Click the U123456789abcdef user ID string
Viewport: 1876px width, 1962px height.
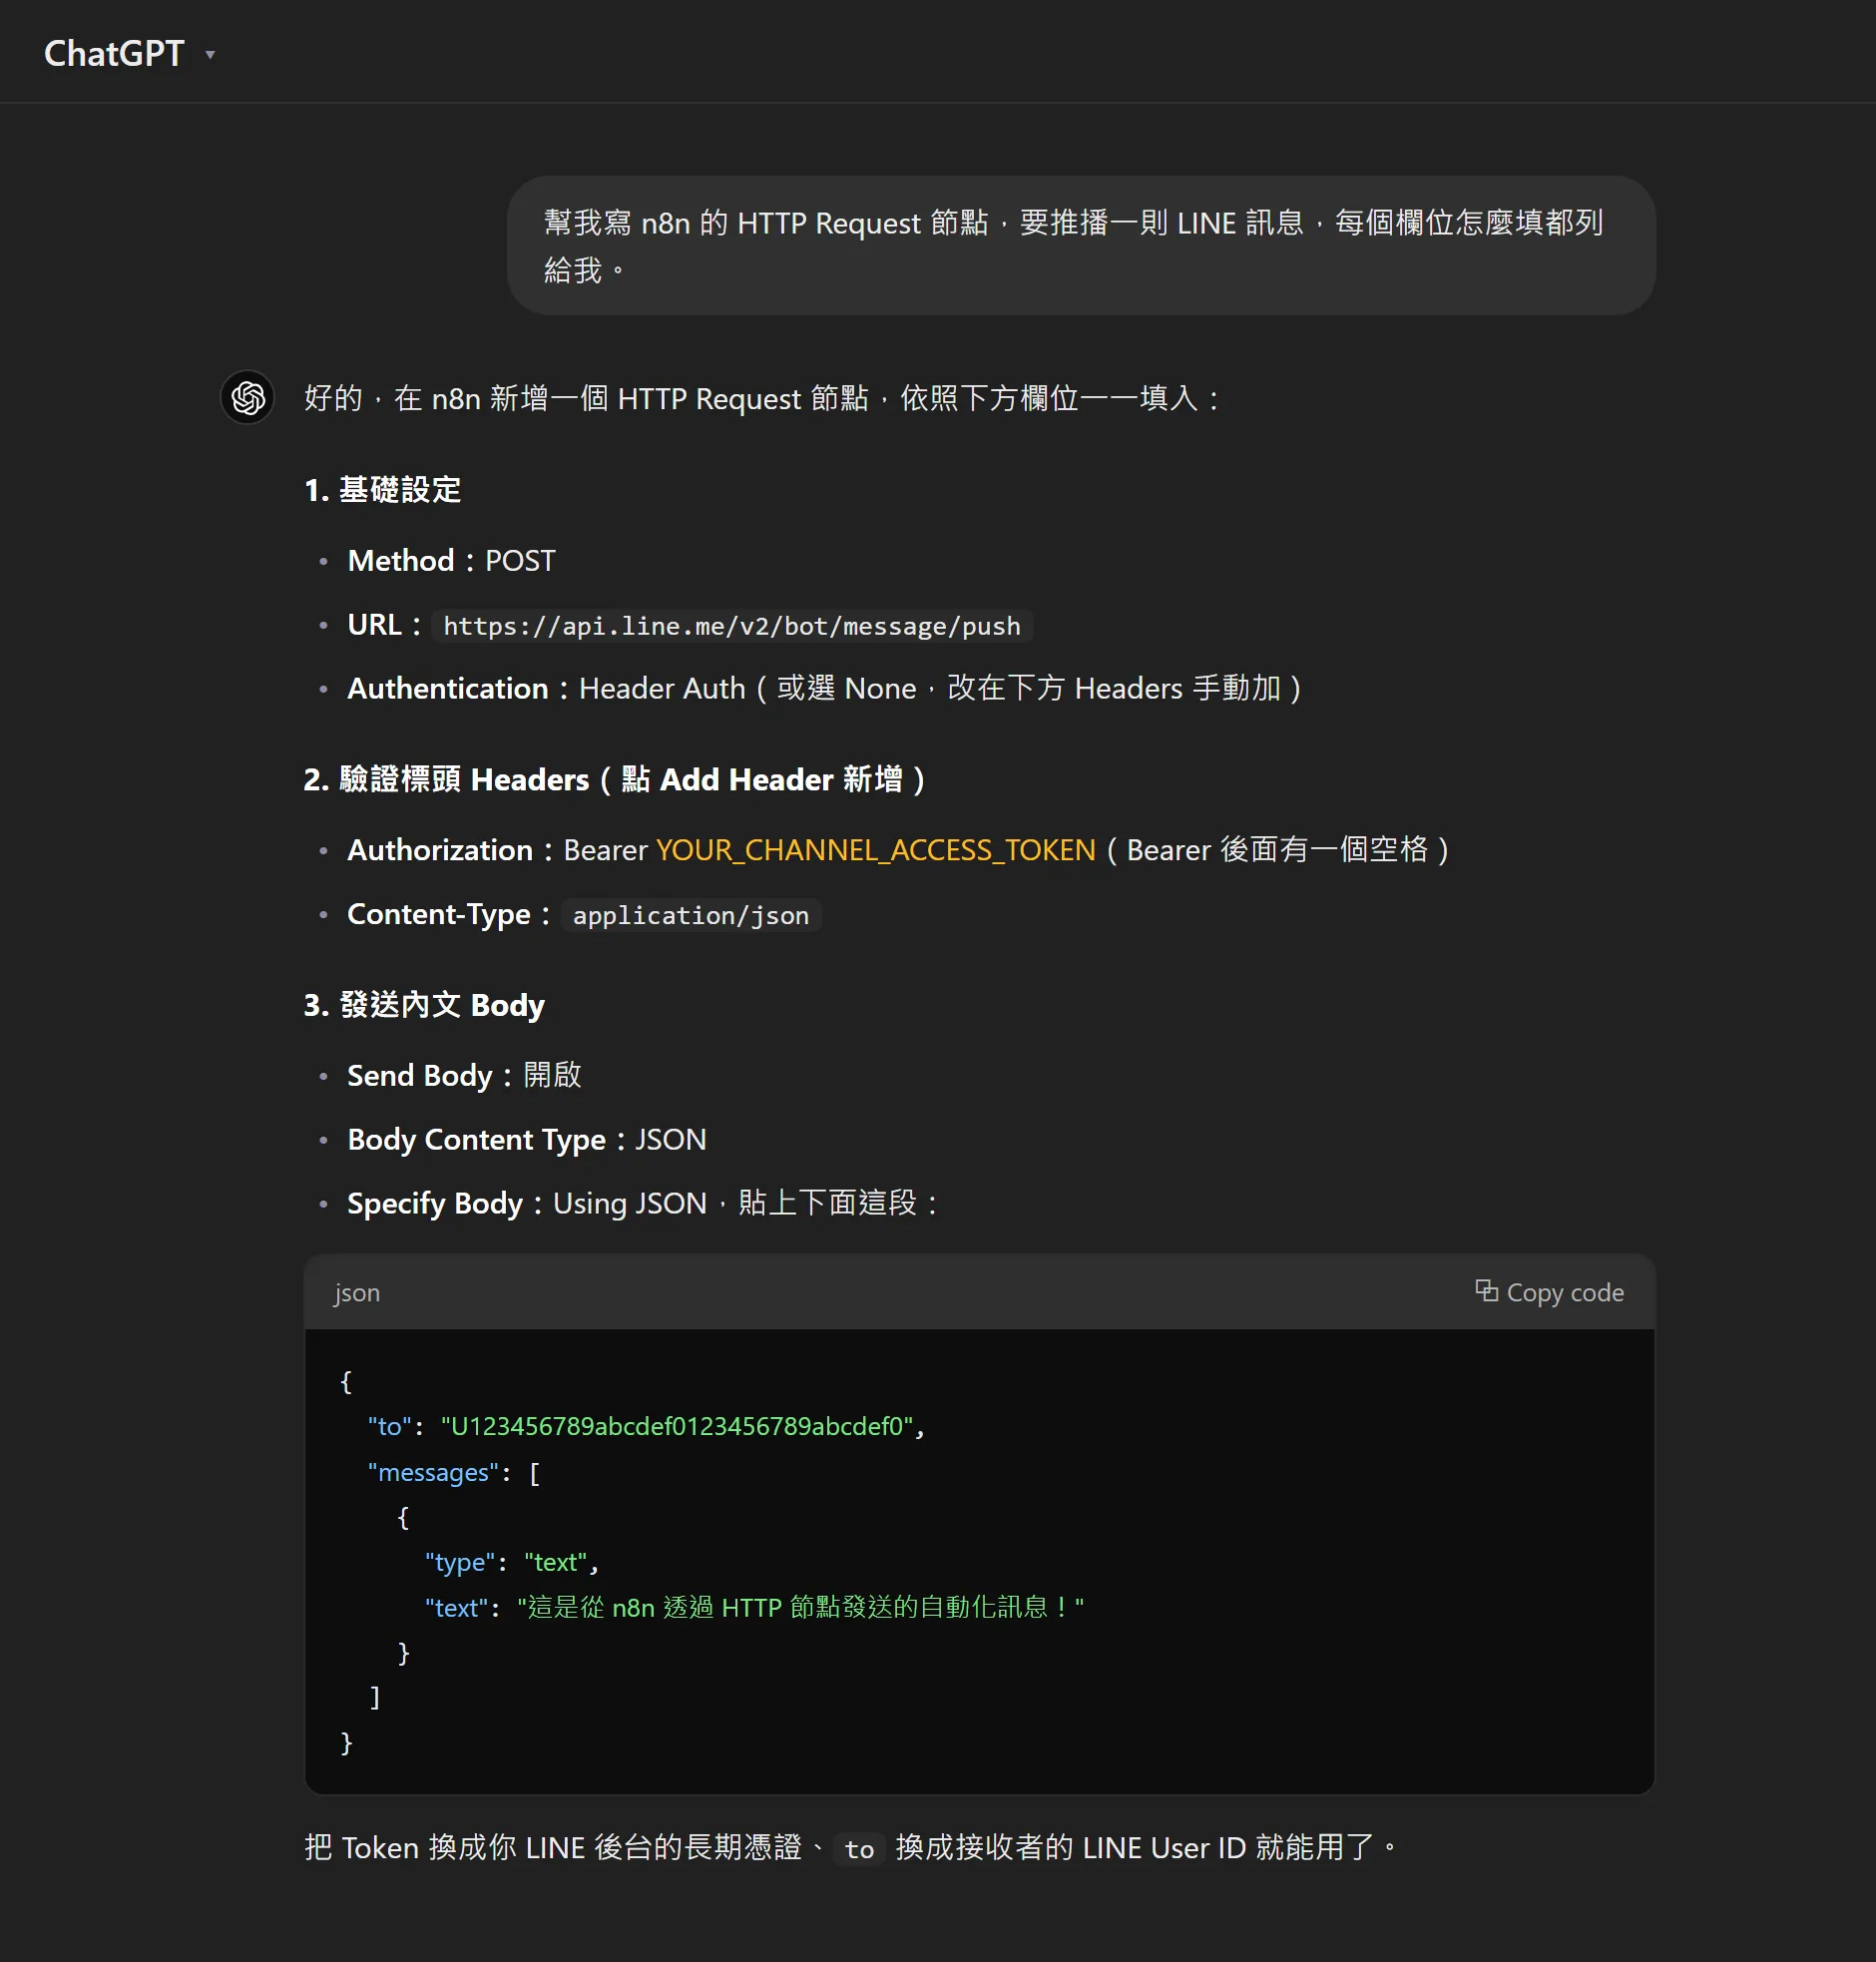(x=677, y=1426)
